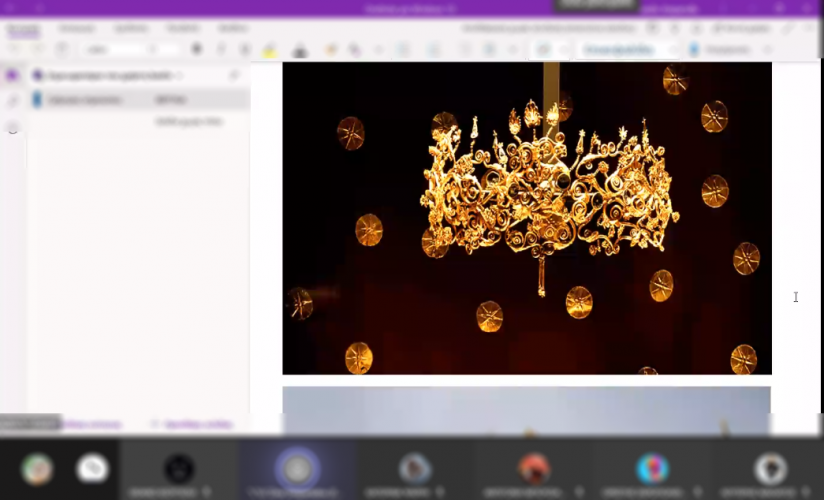Expand the notebook name dropdown in navigation pane
824x500 pixels.
coord(180,75)
